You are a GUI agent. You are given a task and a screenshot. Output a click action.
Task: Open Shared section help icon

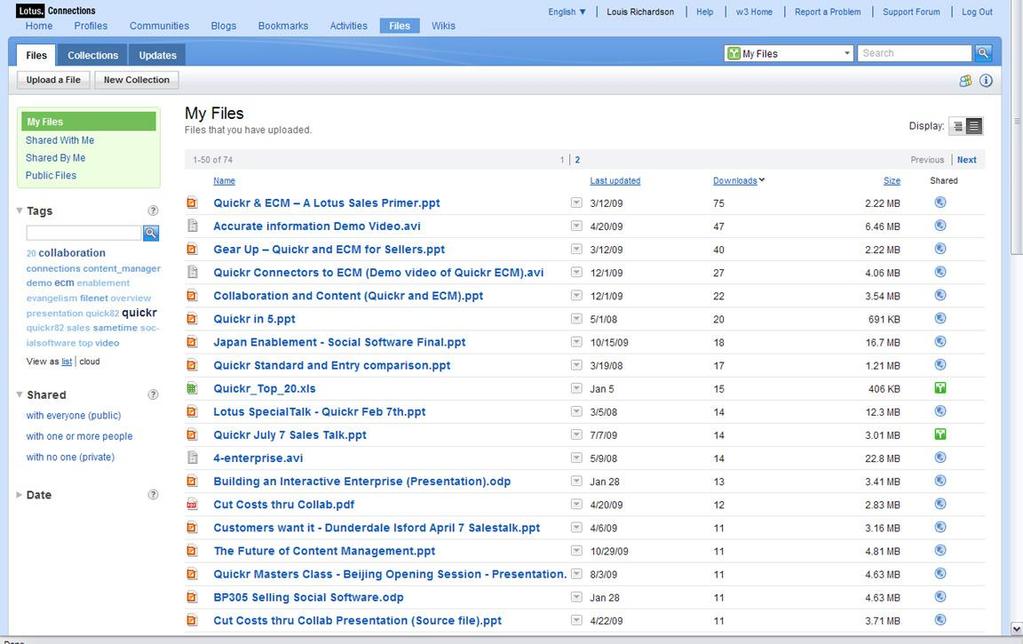[153, 395]
